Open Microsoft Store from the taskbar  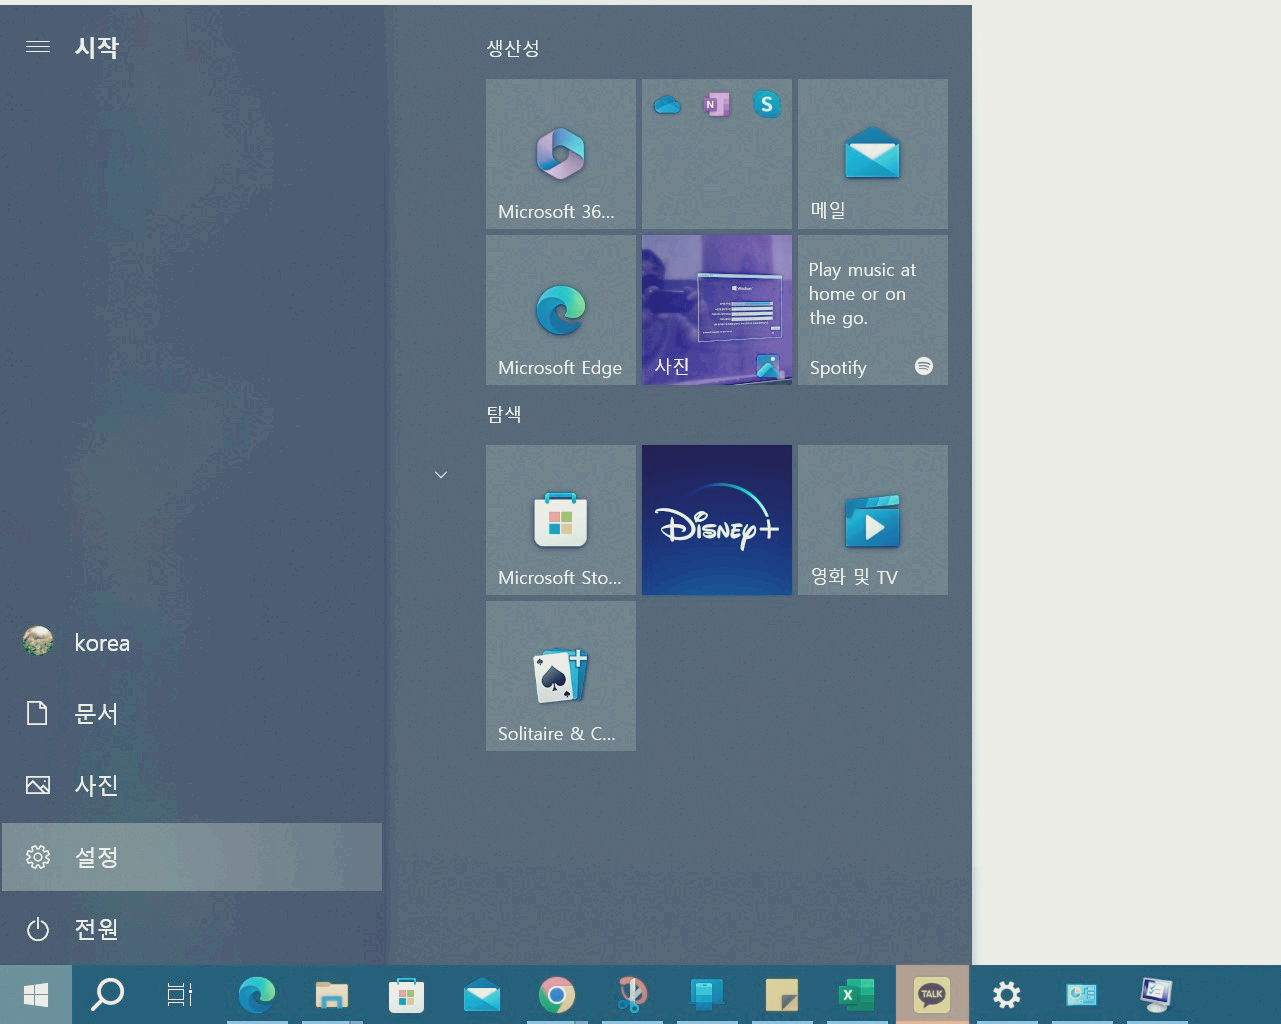[407, 995]
